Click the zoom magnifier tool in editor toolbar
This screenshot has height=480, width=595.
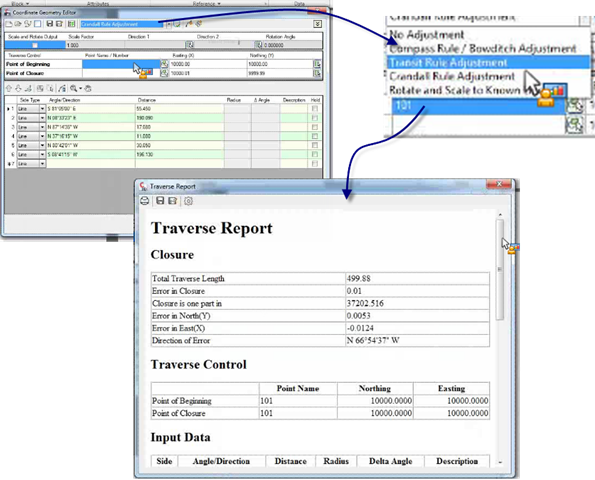pyautogui.click(x=74, y=88)
